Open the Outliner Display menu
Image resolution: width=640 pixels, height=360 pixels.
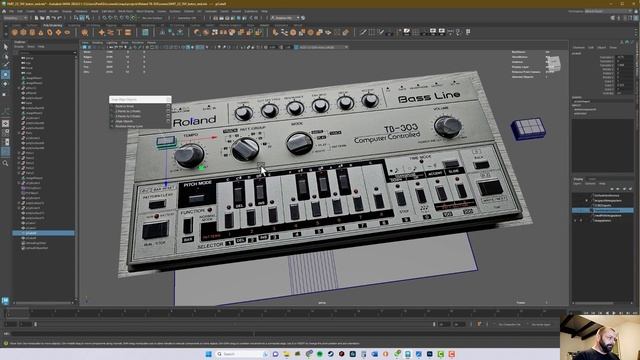coord(19,47)
